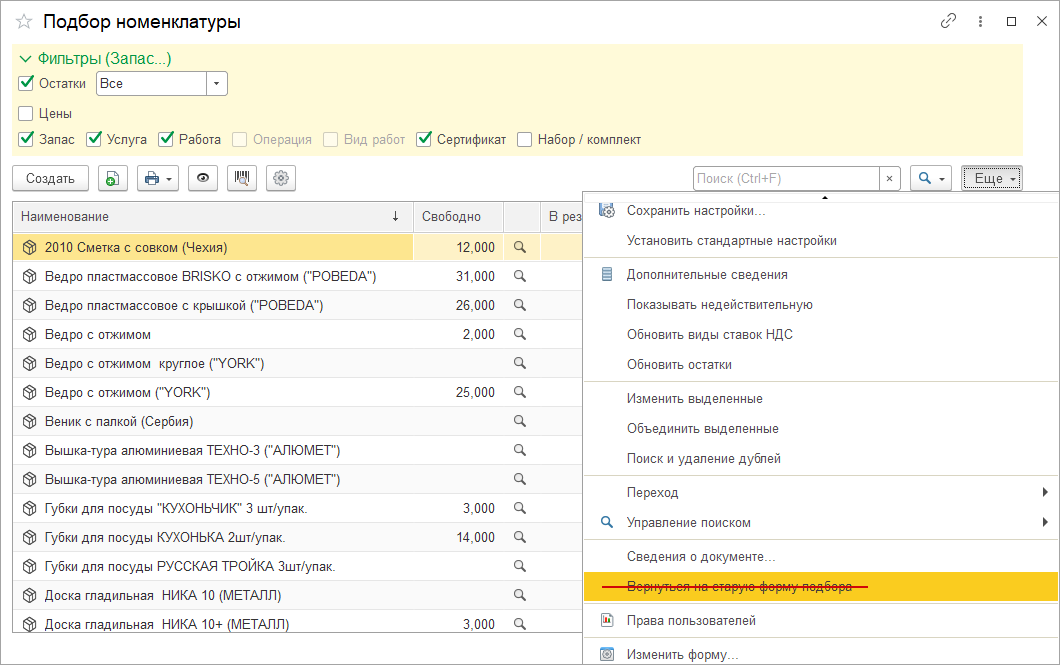
Task: Click the Еще button
Action: [991, 178]
